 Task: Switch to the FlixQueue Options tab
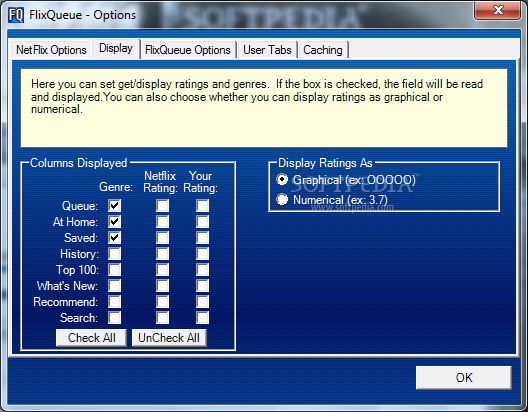pyautogui.click(x=188, y=50)
